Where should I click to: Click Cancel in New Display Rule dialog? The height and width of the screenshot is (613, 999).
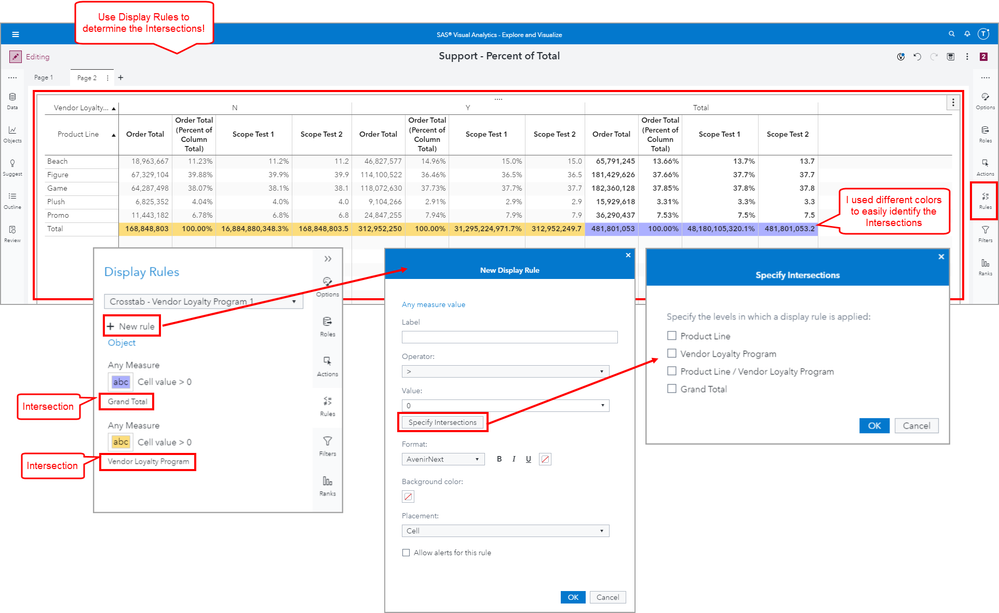coord(607,597)
